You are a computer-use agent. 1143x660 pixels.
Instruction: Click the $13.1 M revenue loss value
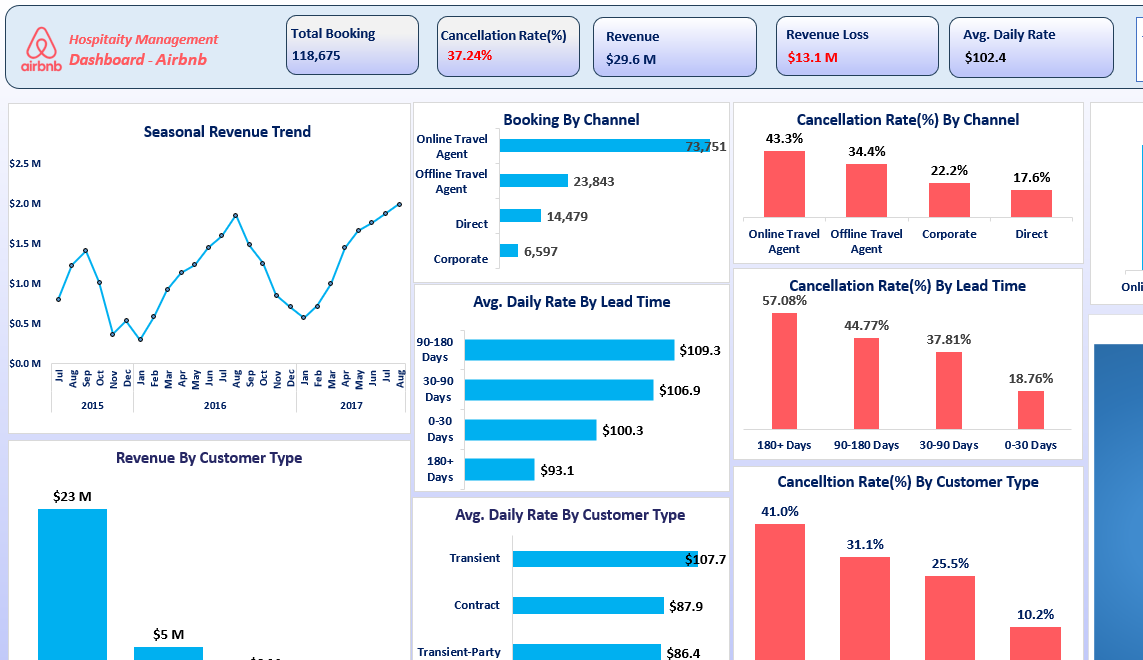812,58
